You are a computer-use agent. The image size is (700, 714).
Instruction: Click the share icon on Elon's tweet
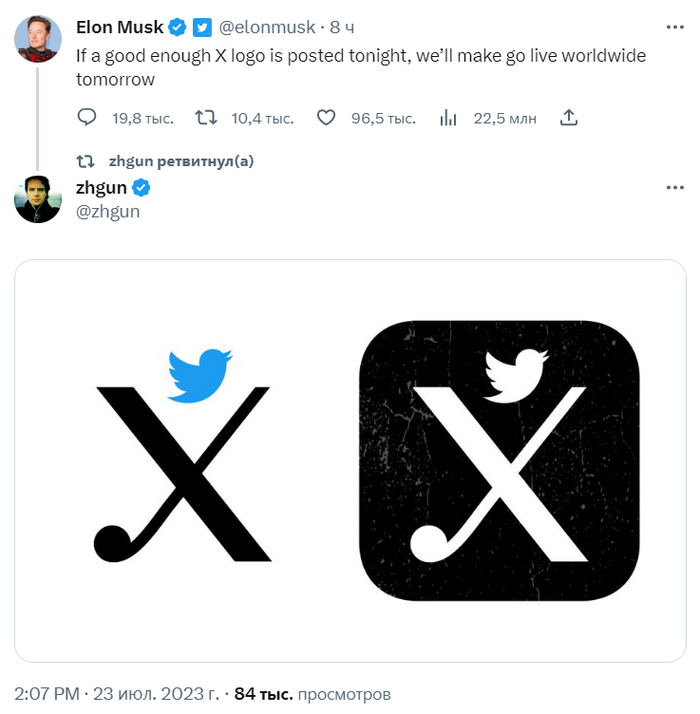pyautogui.click(x=569, y=118)
